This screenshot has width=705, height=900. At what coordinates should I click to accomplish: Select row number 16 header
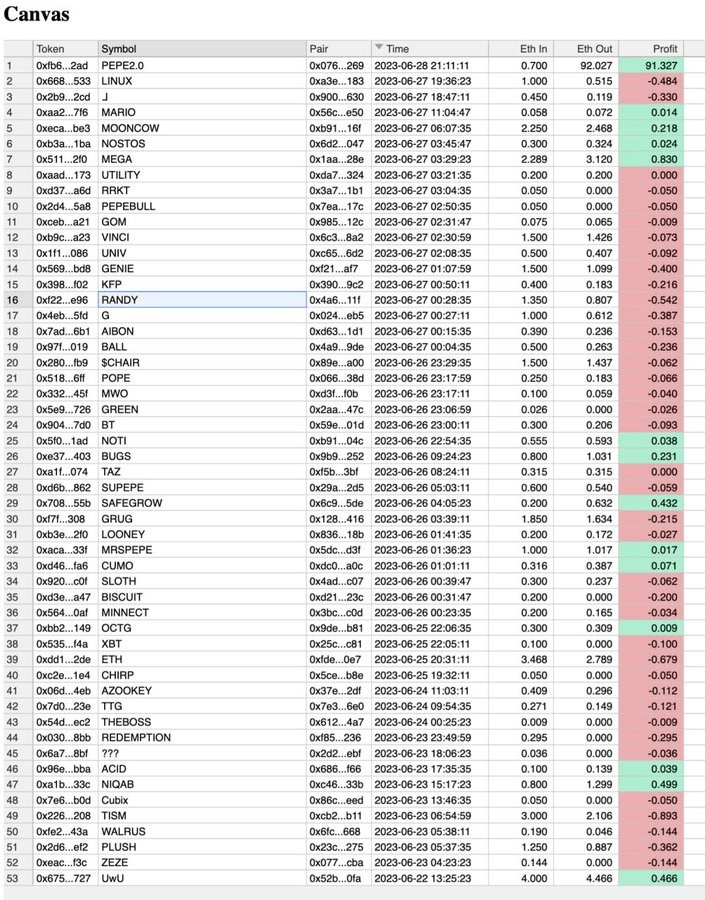click(18, 300)
